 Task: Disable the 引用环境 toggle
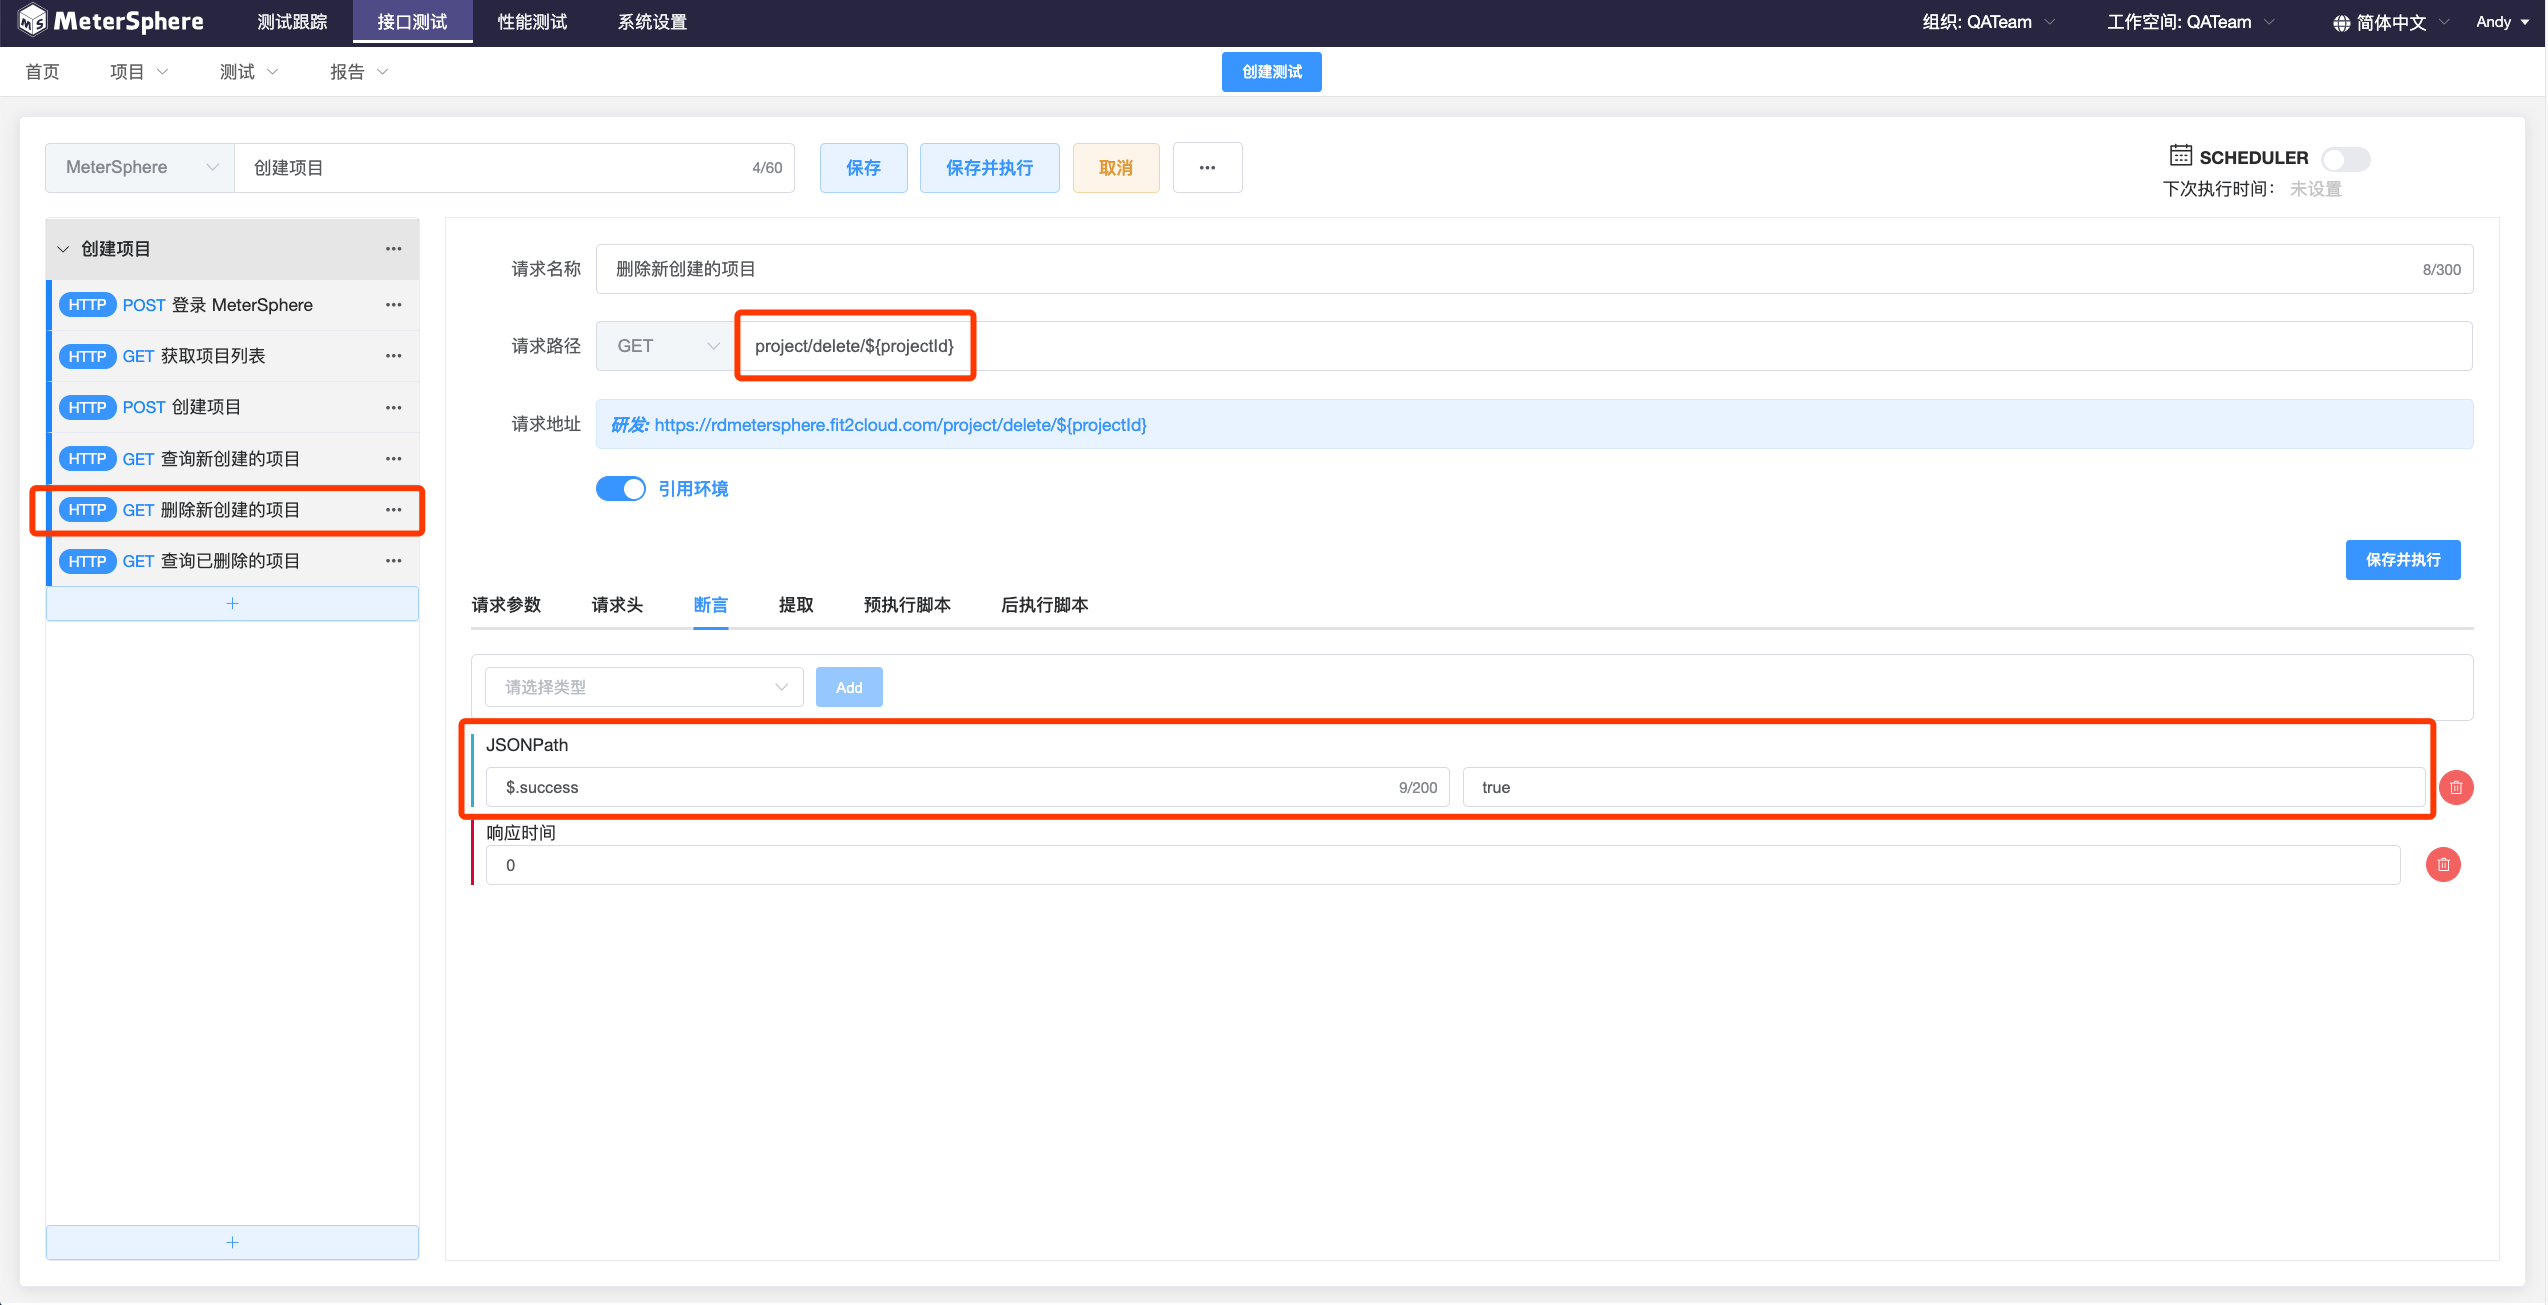[621, 489]
